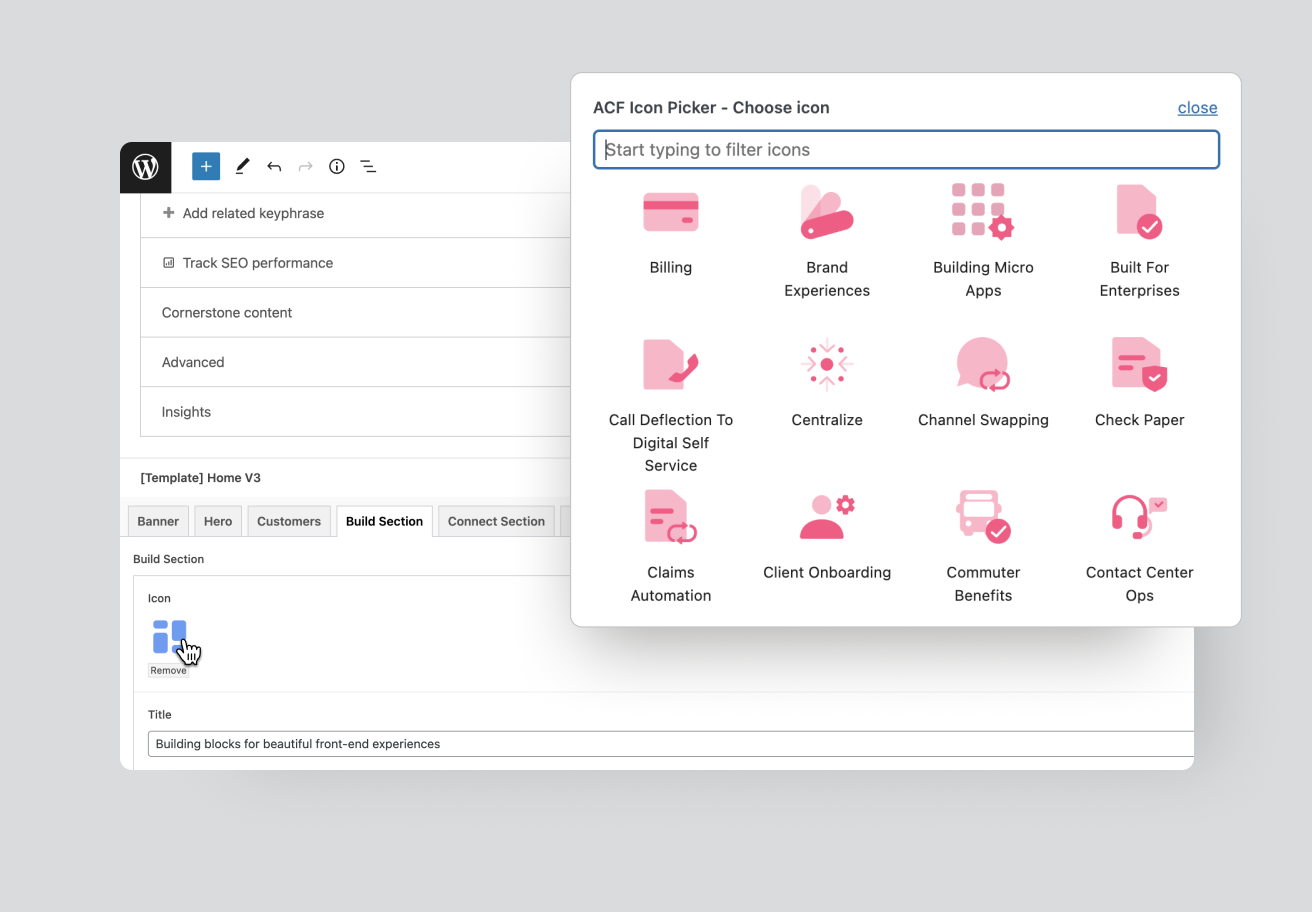The width and height of the screenshot is (1312, 912).
Task: Choose the Client Onboarding icon
Action: tap(826, 517)
